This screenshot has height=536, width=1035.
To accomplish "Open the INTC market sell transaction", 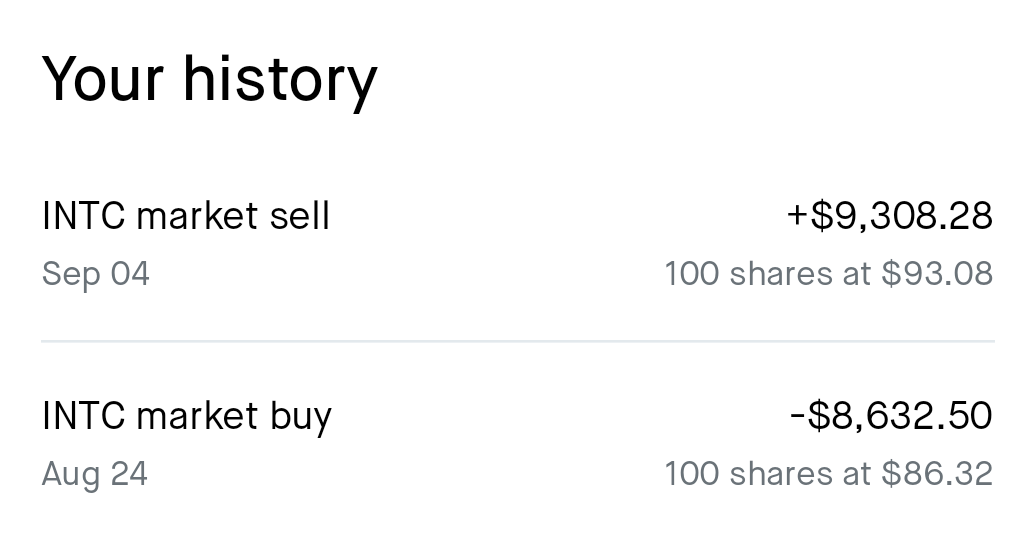I will [518, 244].
